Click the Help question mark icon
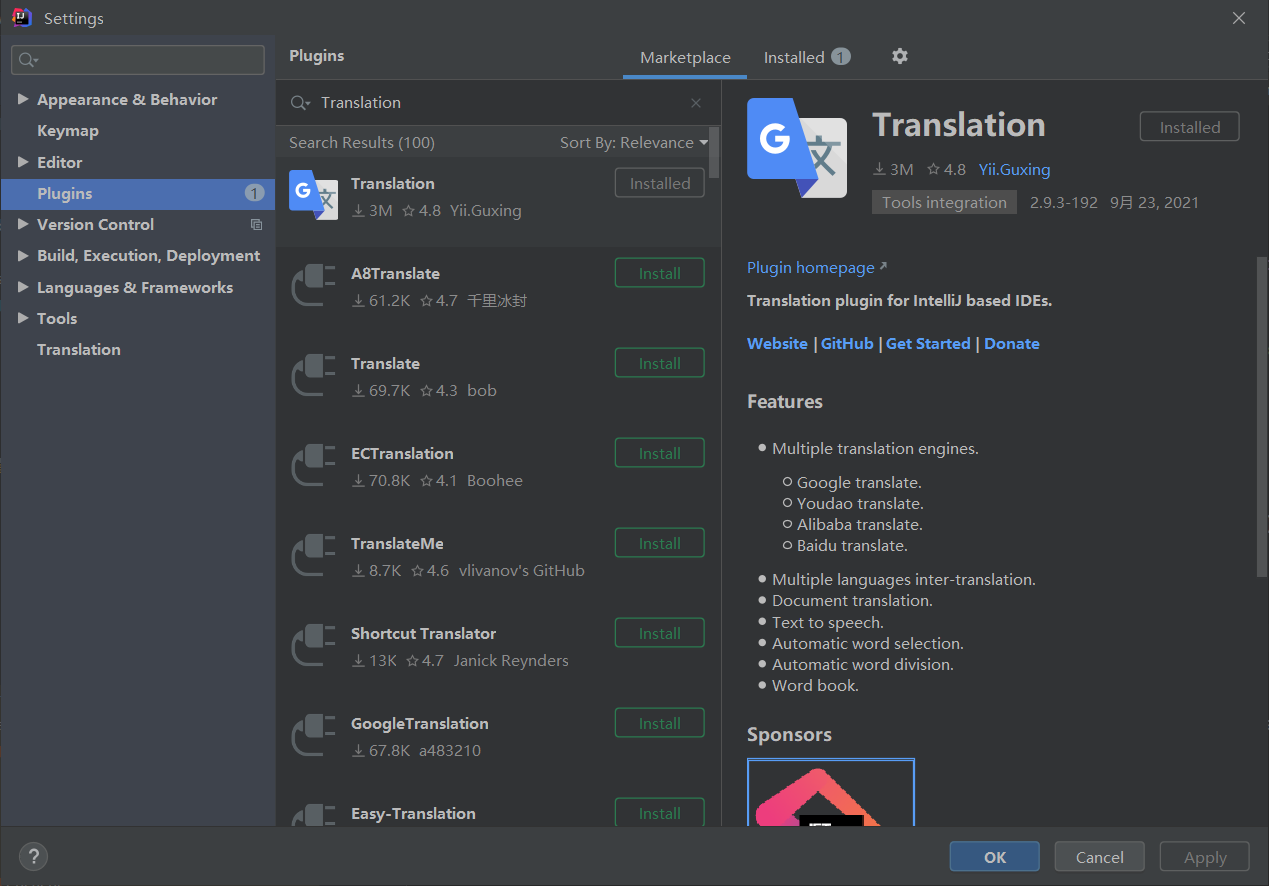 [x=33, y=856]
